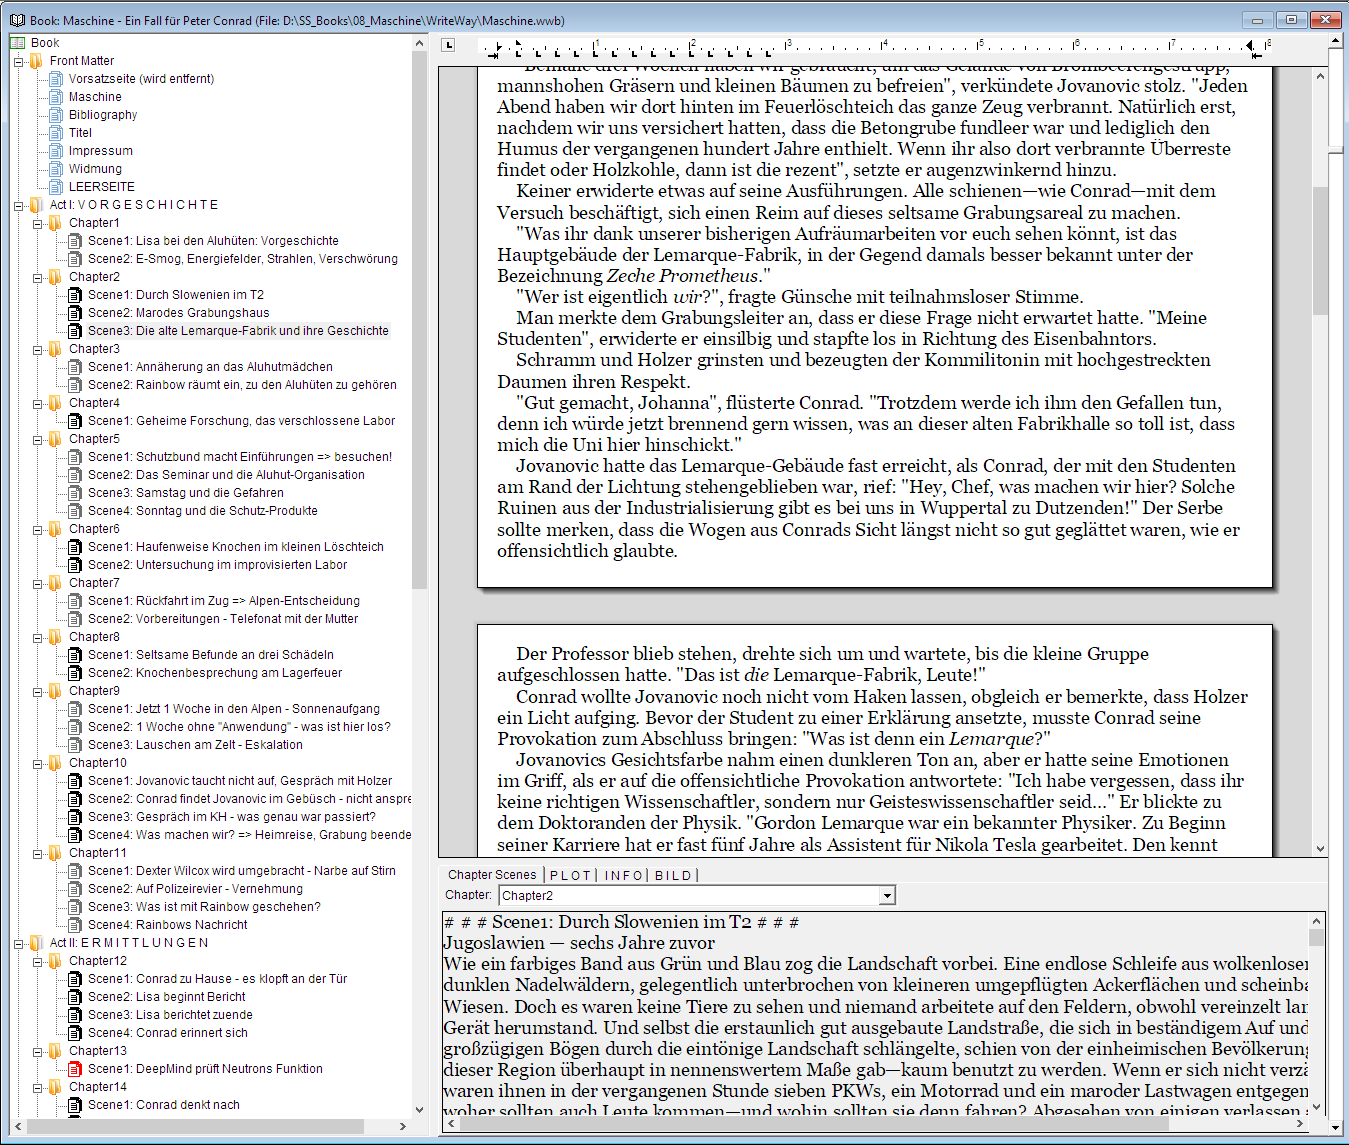Click the right indent marker on ruler
The height and width of the screenshot is (1145, 1349).
pyautogui.click(x=1251, y=46)
